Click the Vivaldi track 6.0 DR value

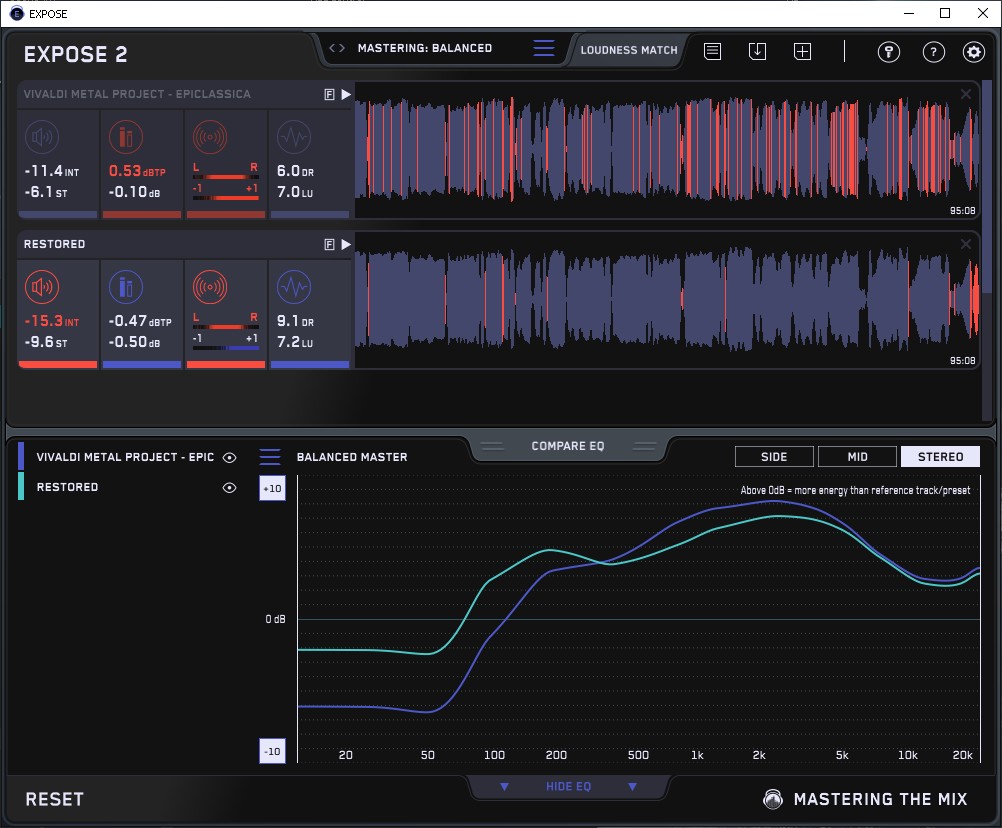(x=295, y=171)
